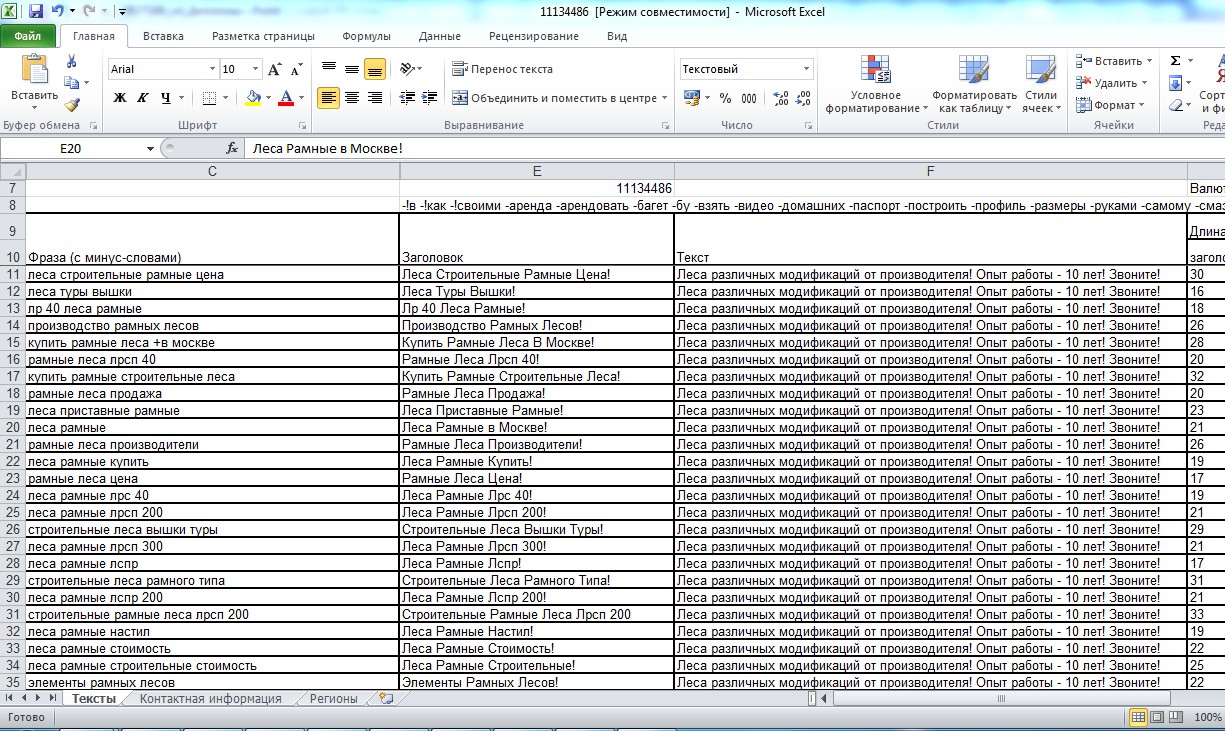Open Шрифт dialog launcher
The height and width of the screenshot is (731, 1225).
303,126
